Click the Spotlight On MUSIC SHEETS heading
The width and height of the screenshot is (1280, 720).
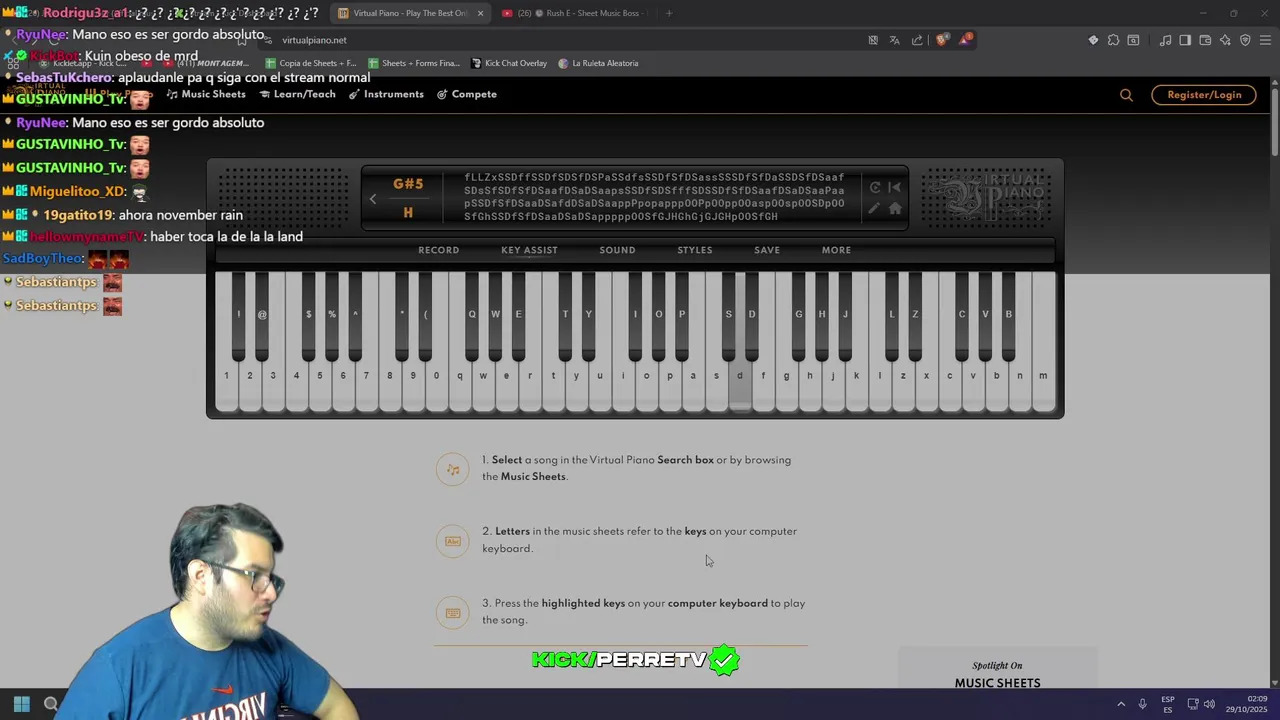coord(997,675)
